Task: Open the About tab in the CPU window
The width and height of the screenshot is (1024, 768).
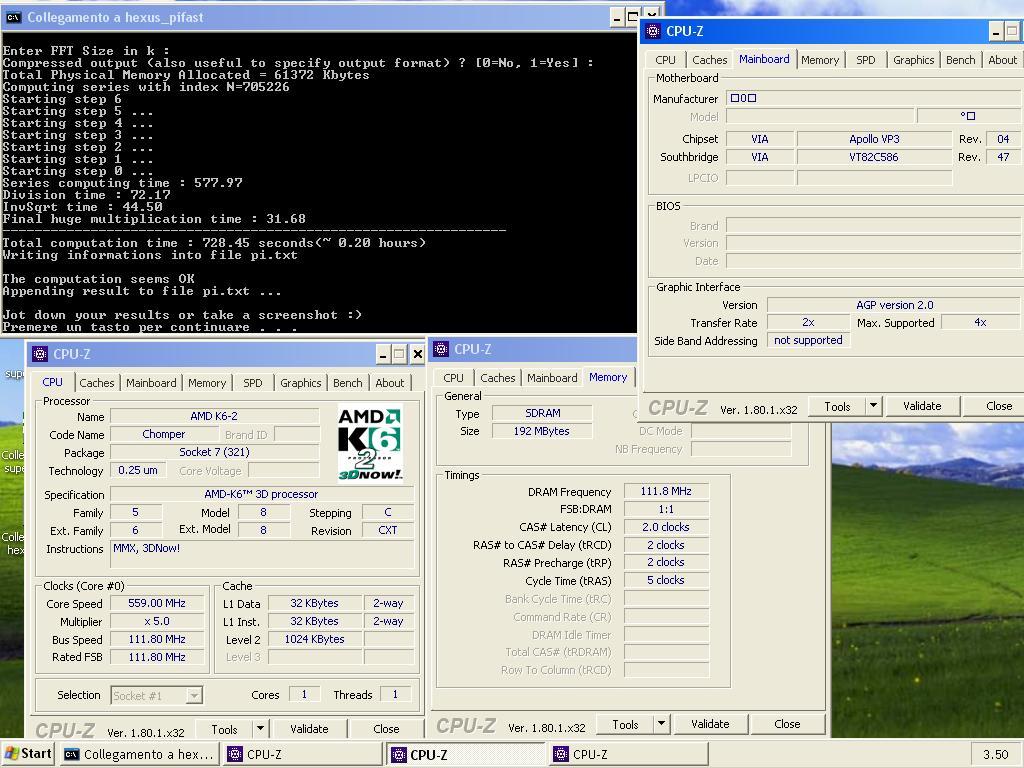Action: 390,383
